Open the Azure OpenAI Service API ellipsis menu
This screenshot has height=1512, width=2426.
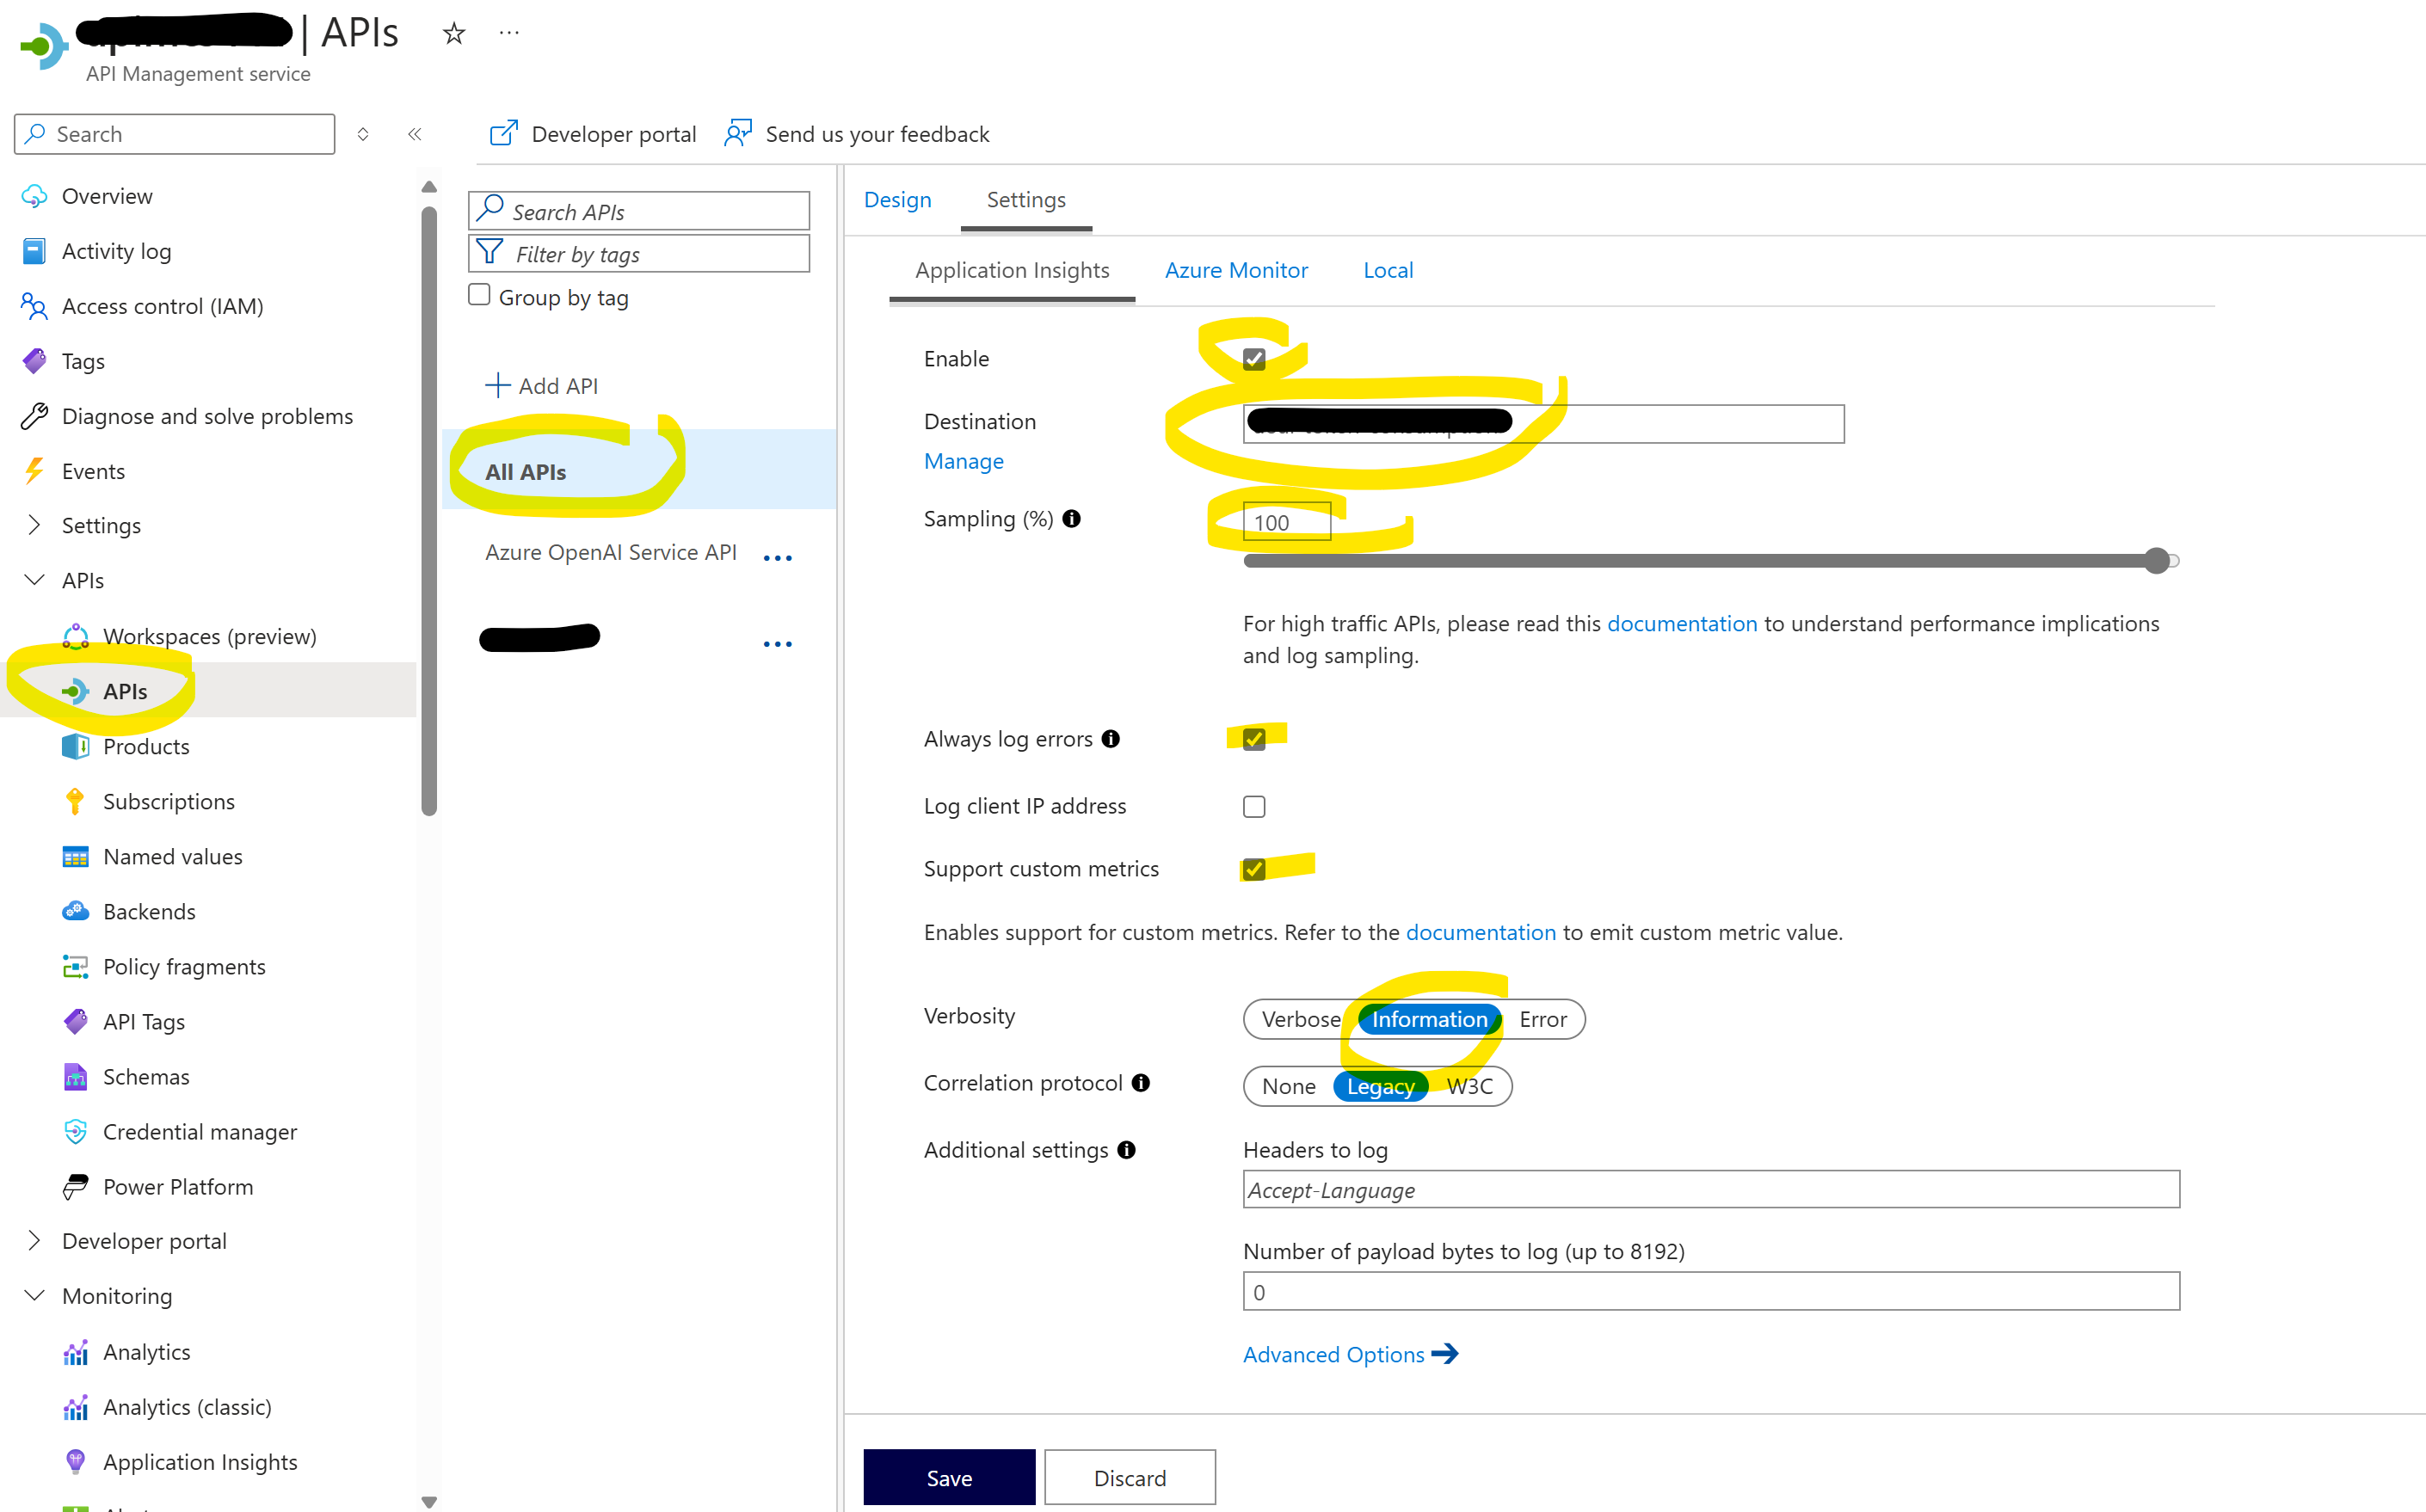[x=777, y=558]
